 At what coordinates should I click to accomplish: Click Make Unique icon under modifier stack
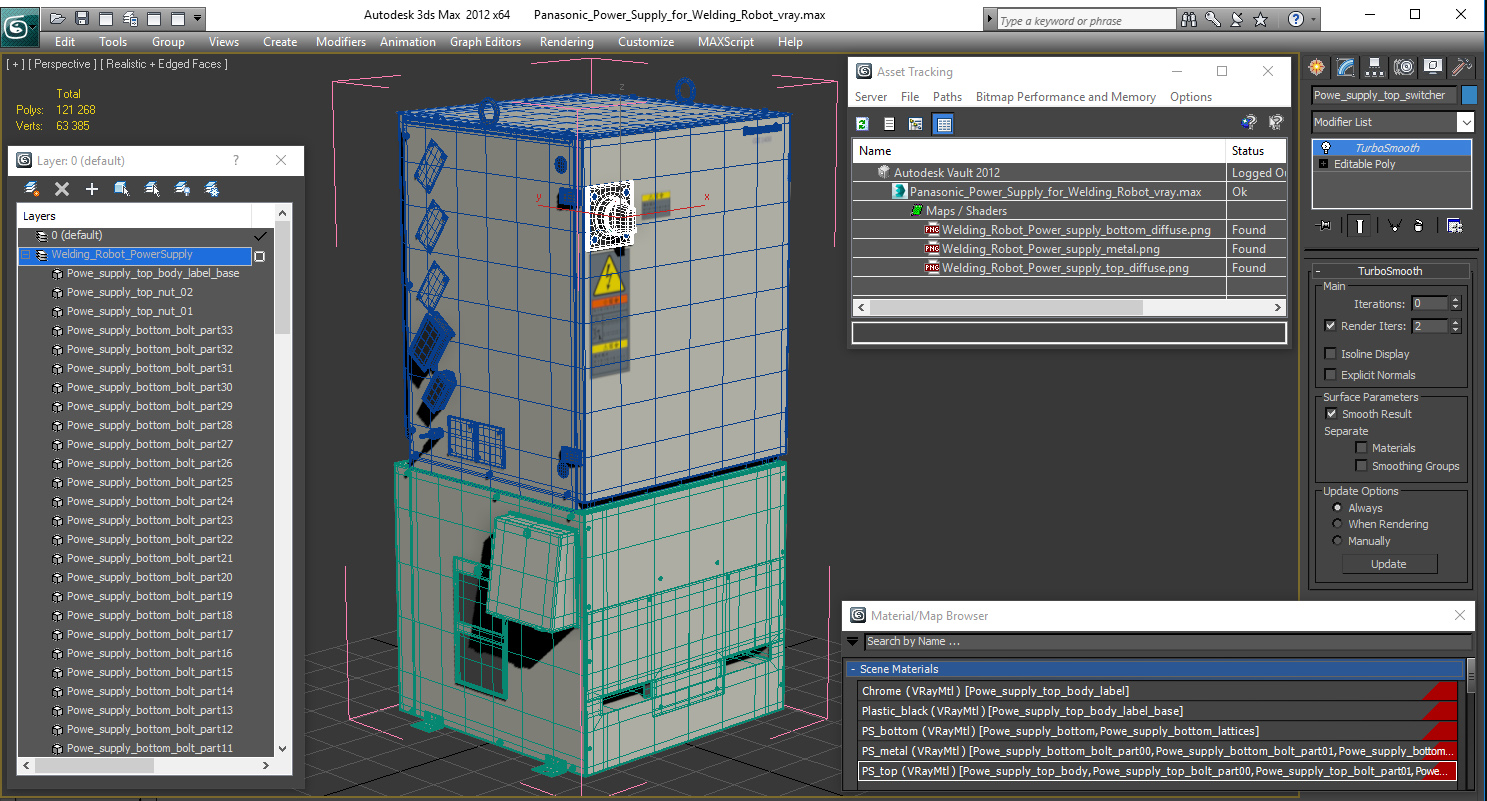1395,226
